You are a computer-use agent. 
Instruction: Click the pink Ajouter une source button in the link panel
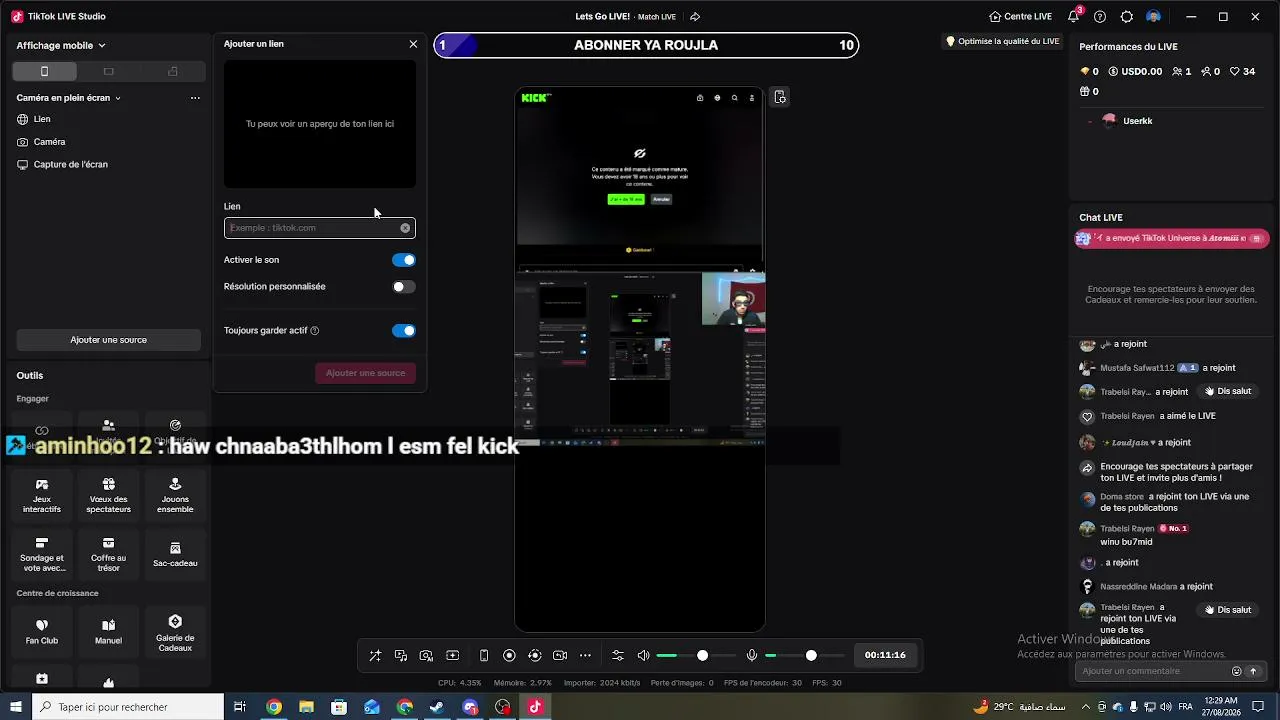(365, 373)
